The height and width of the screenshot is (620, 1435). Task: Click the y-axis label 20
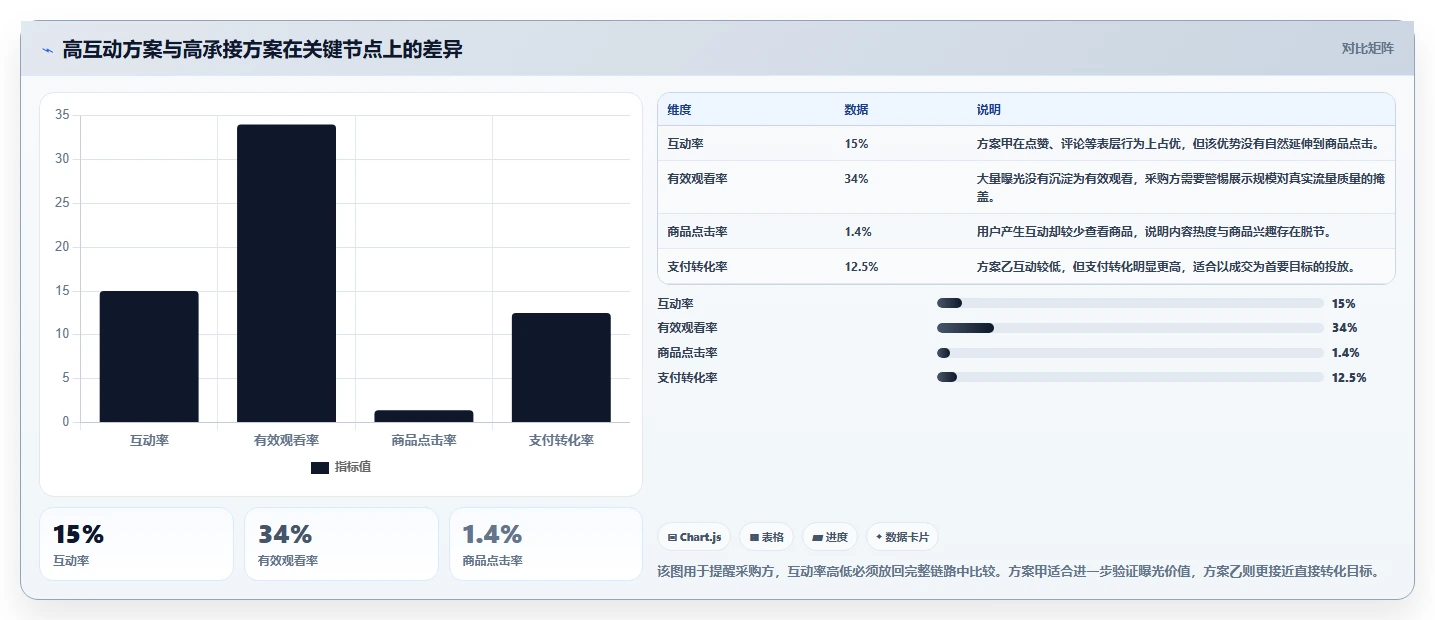(x=62, y=247)
